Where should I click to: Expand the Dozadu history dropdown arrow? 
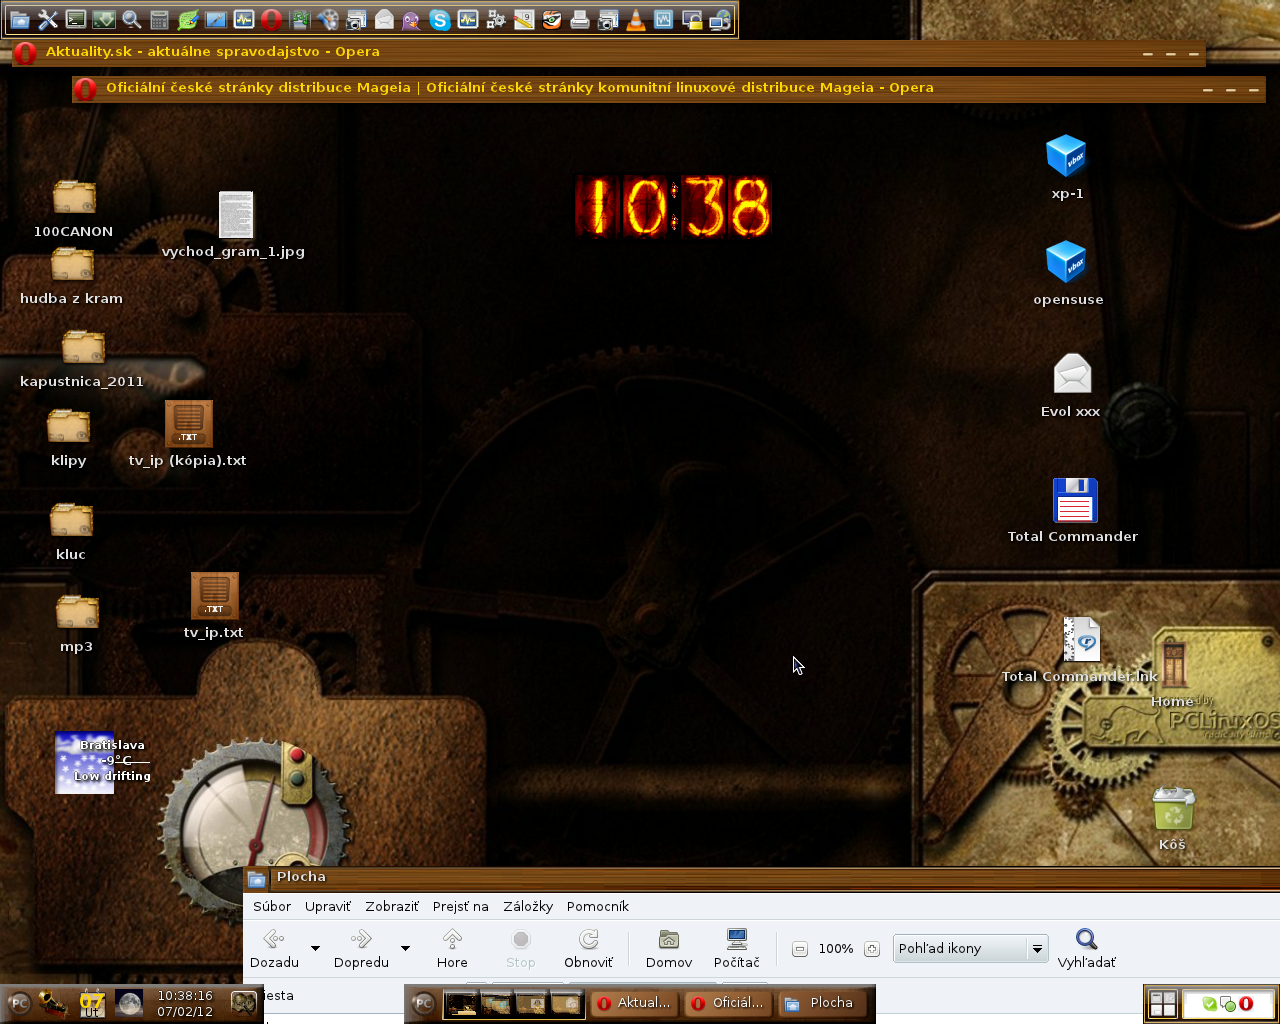pos(316,948)
